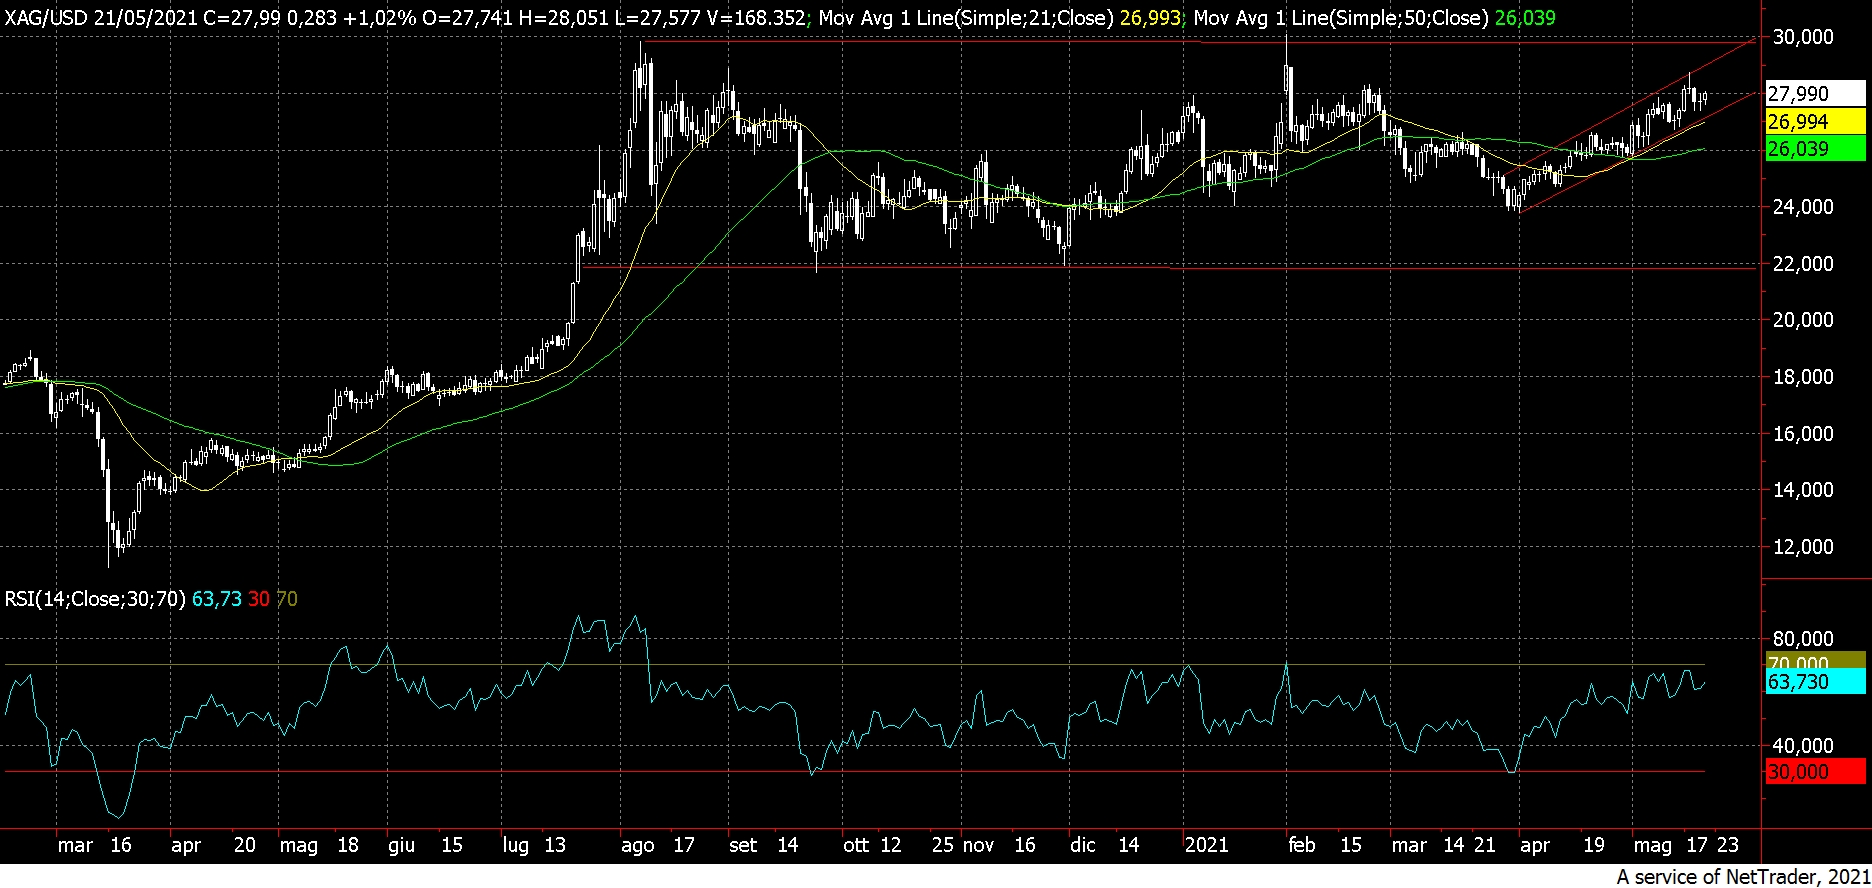Image resolution: width=1872 pixels, height=888 pixels.
Task: Click the 'giu' date axis label
Action: [401, 846]
